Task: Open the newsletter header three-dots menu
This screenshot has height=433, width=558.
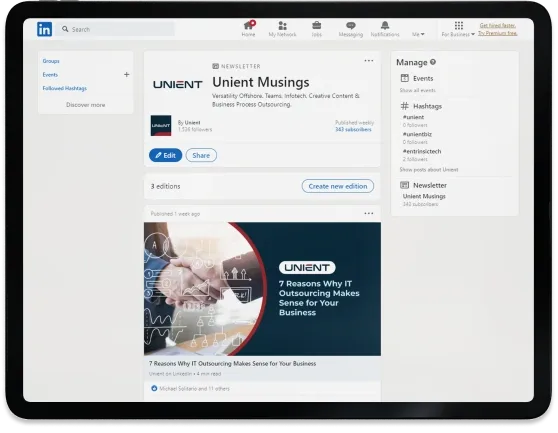Action: pyautogui.click(x=369, y=61)
